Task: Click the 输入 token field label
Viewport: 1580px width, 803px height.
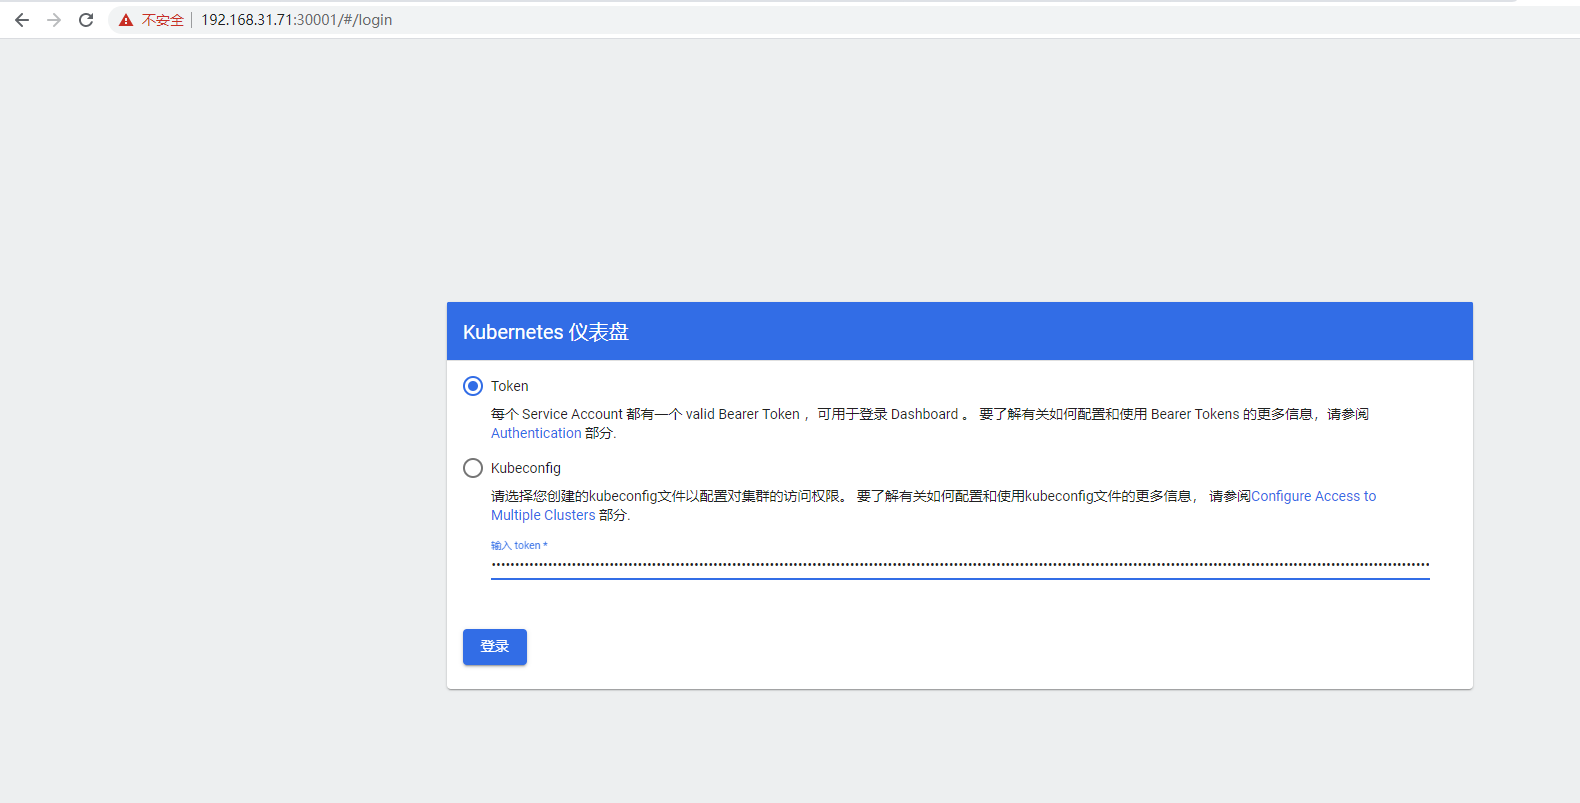Action: tap(519, 546)
